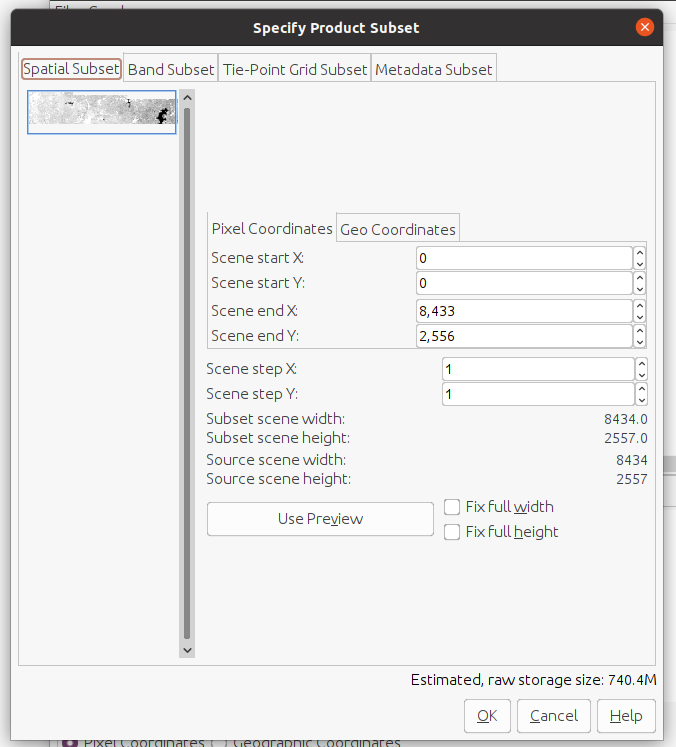The image size is (676, 747).
Task: Increase Scene end X using up arrow
Action: click(640, 305)
